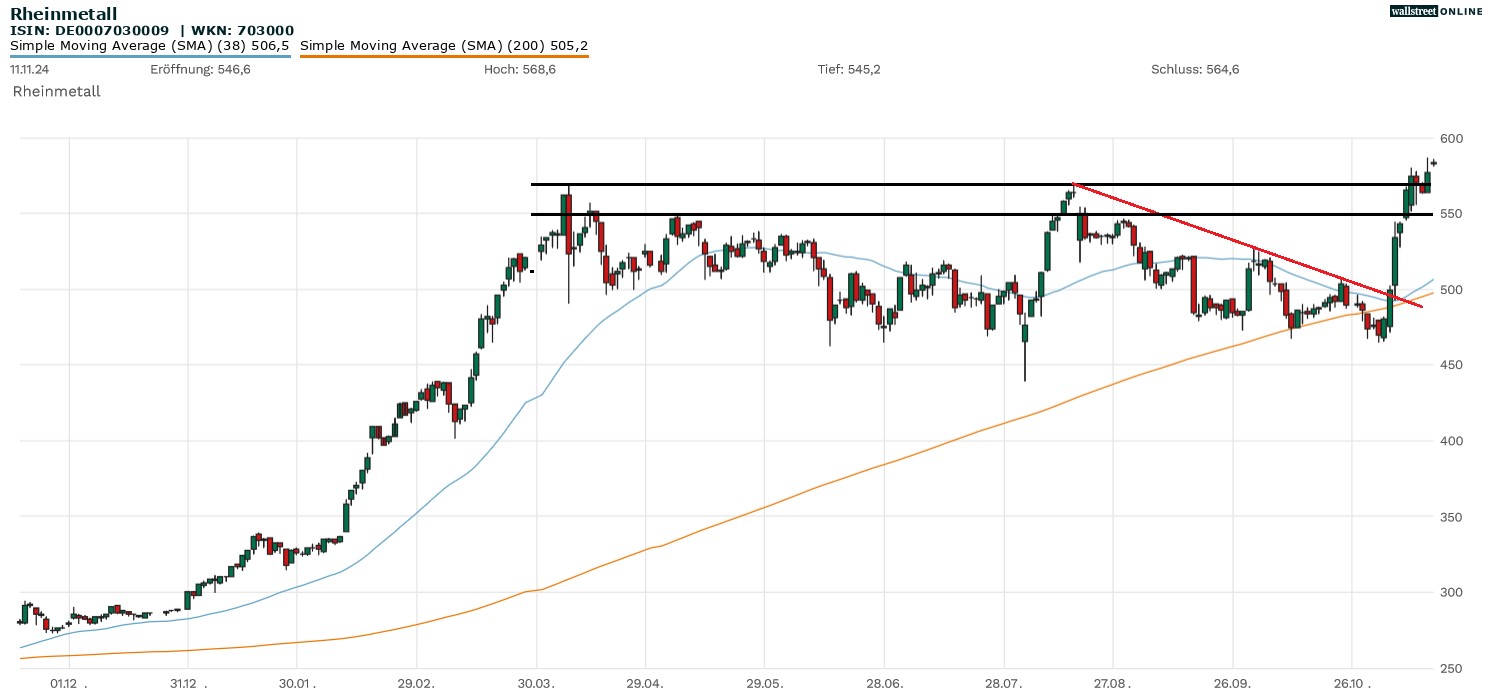Click the Schluss 564,6 value
This screenshot has width=1490, height=689.
tap(1195, 69)
